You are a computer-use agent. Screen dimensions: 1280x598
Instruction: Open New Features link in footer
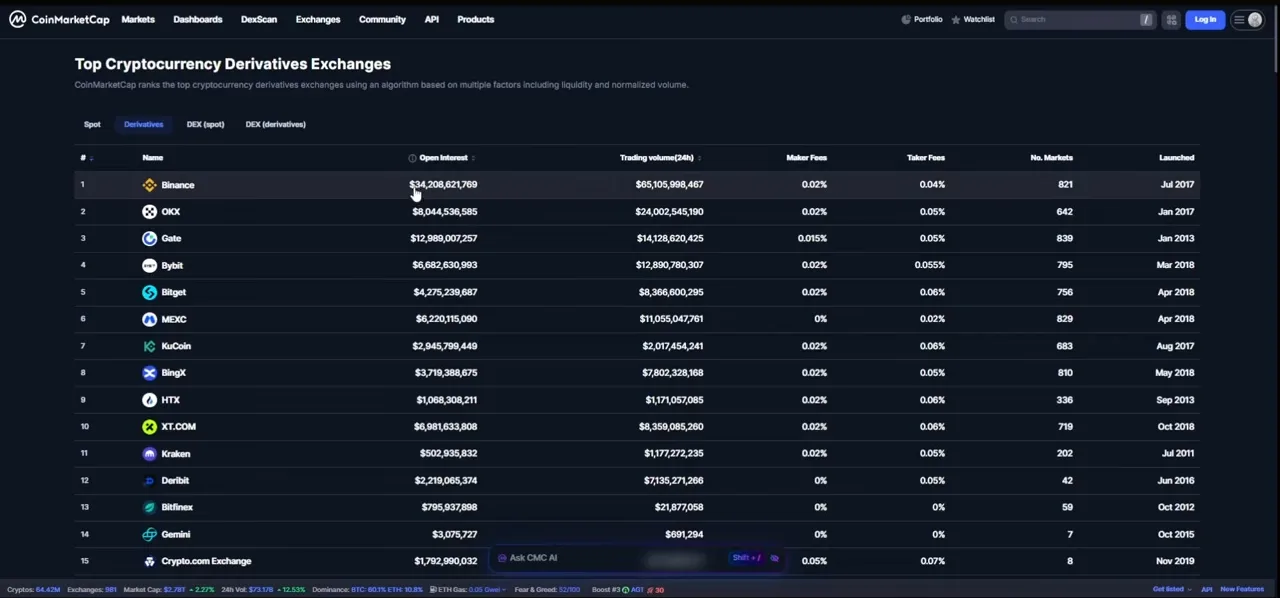click(1242, 590)
